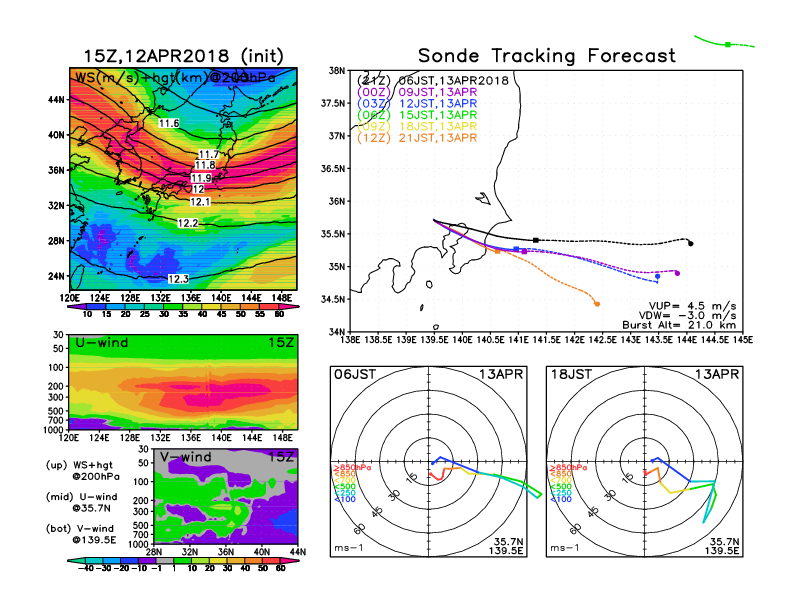Select the '(21Z) 06JST,13APR2018' legend entry
Viewport: 792px width, 612px height.
[432, 80]
